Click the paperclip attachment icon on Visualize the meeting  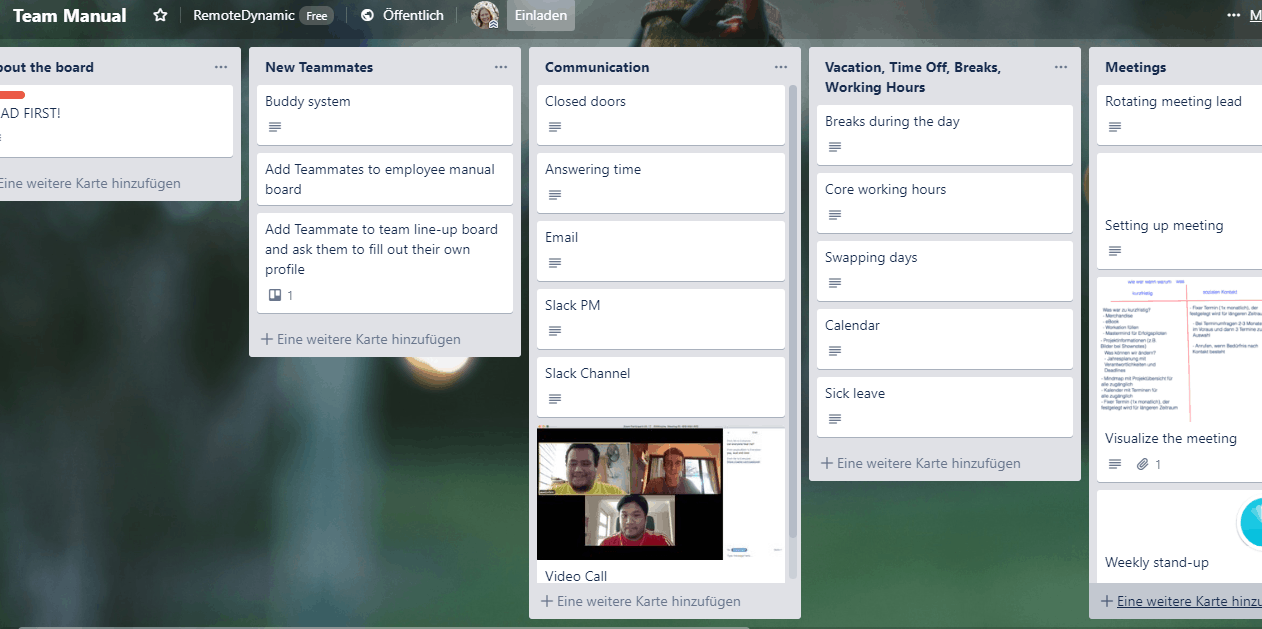click(x=1143, y=463)
